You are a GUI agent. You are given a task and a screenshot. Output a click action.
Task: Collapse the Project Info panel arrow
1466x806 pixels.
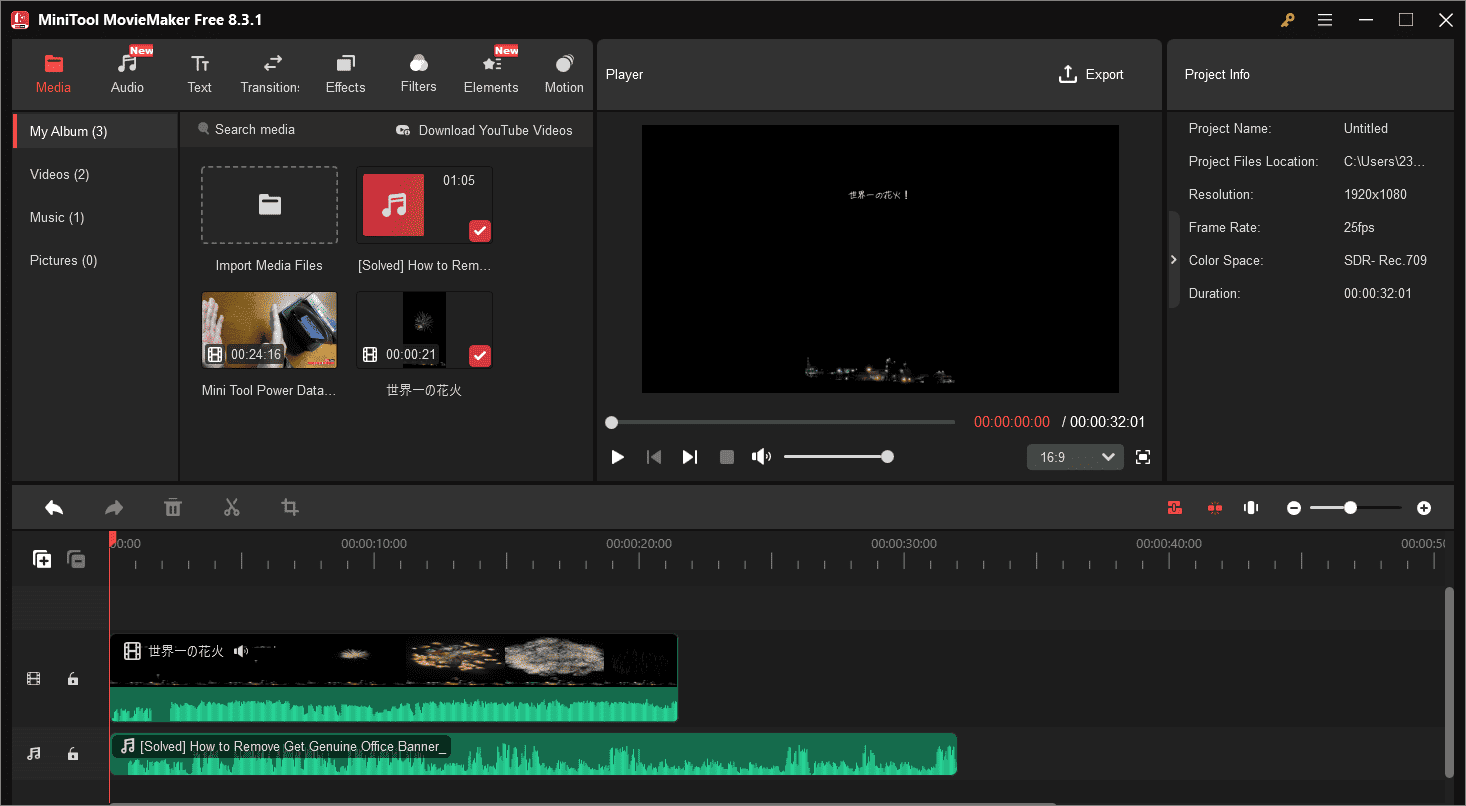[x=1174, y=260]
